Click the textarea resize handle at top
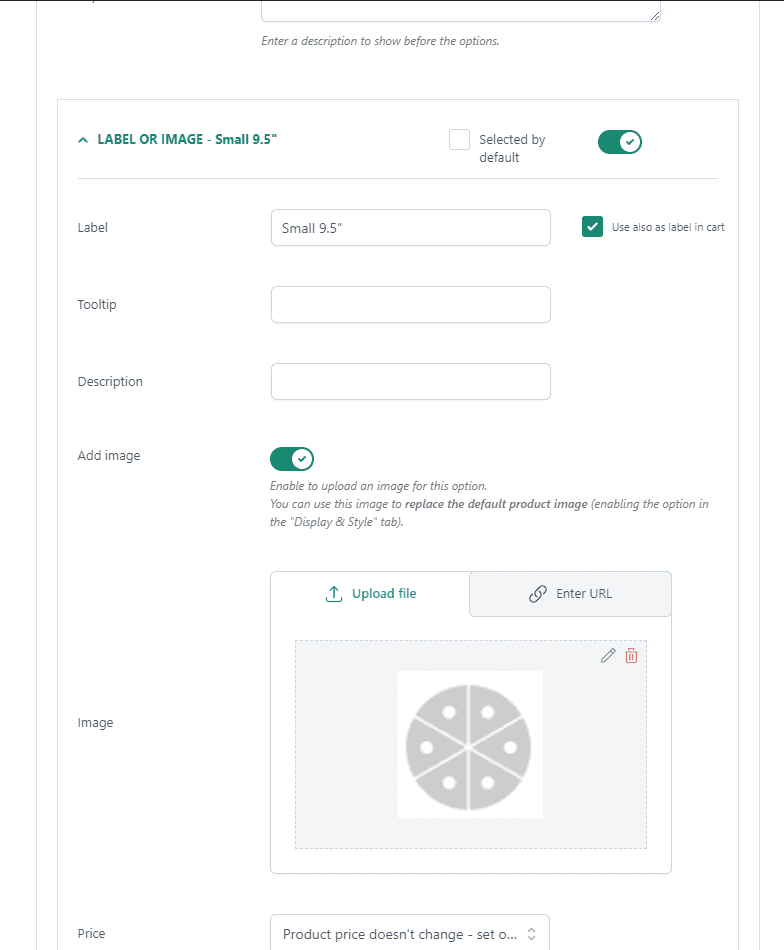 [x=655, y=16]
